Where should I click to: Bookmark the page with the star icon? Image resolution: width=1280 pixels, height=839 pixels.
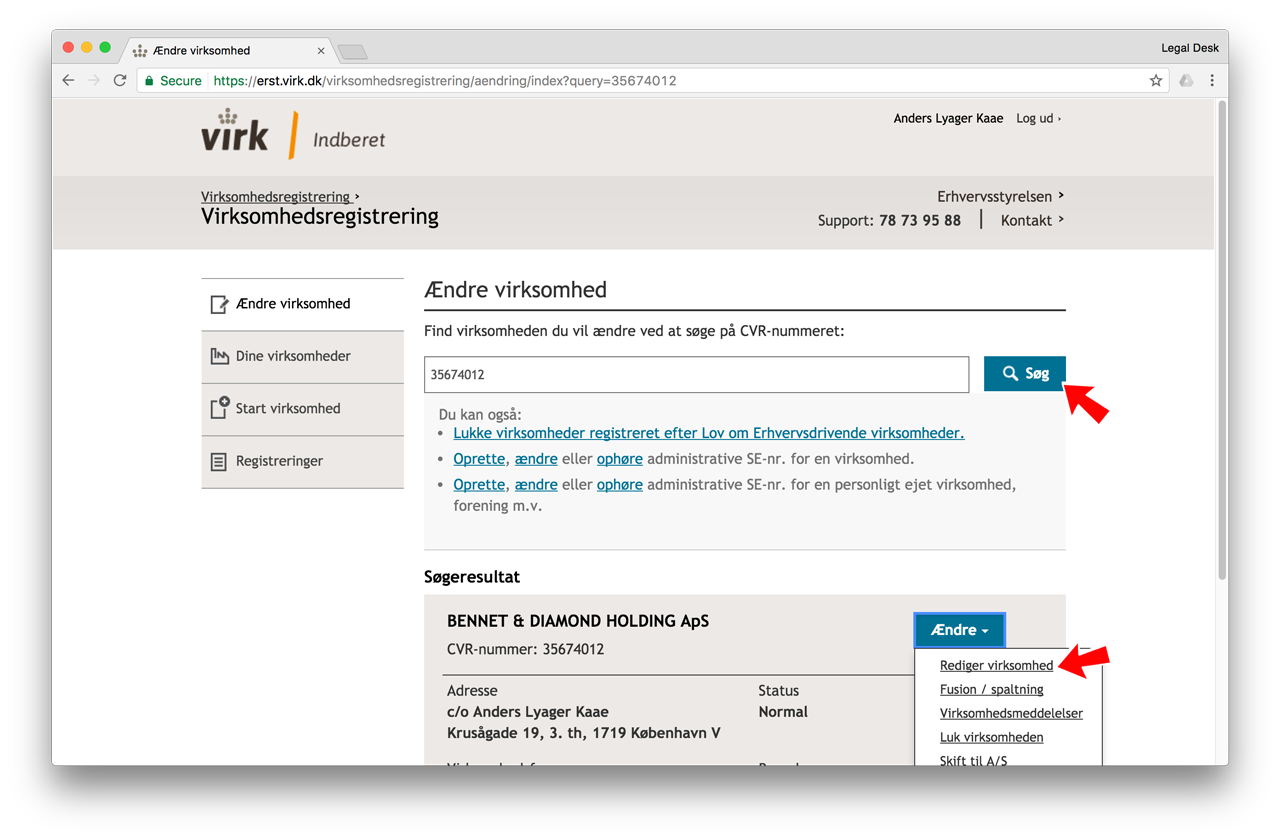tap(1156, 80)
